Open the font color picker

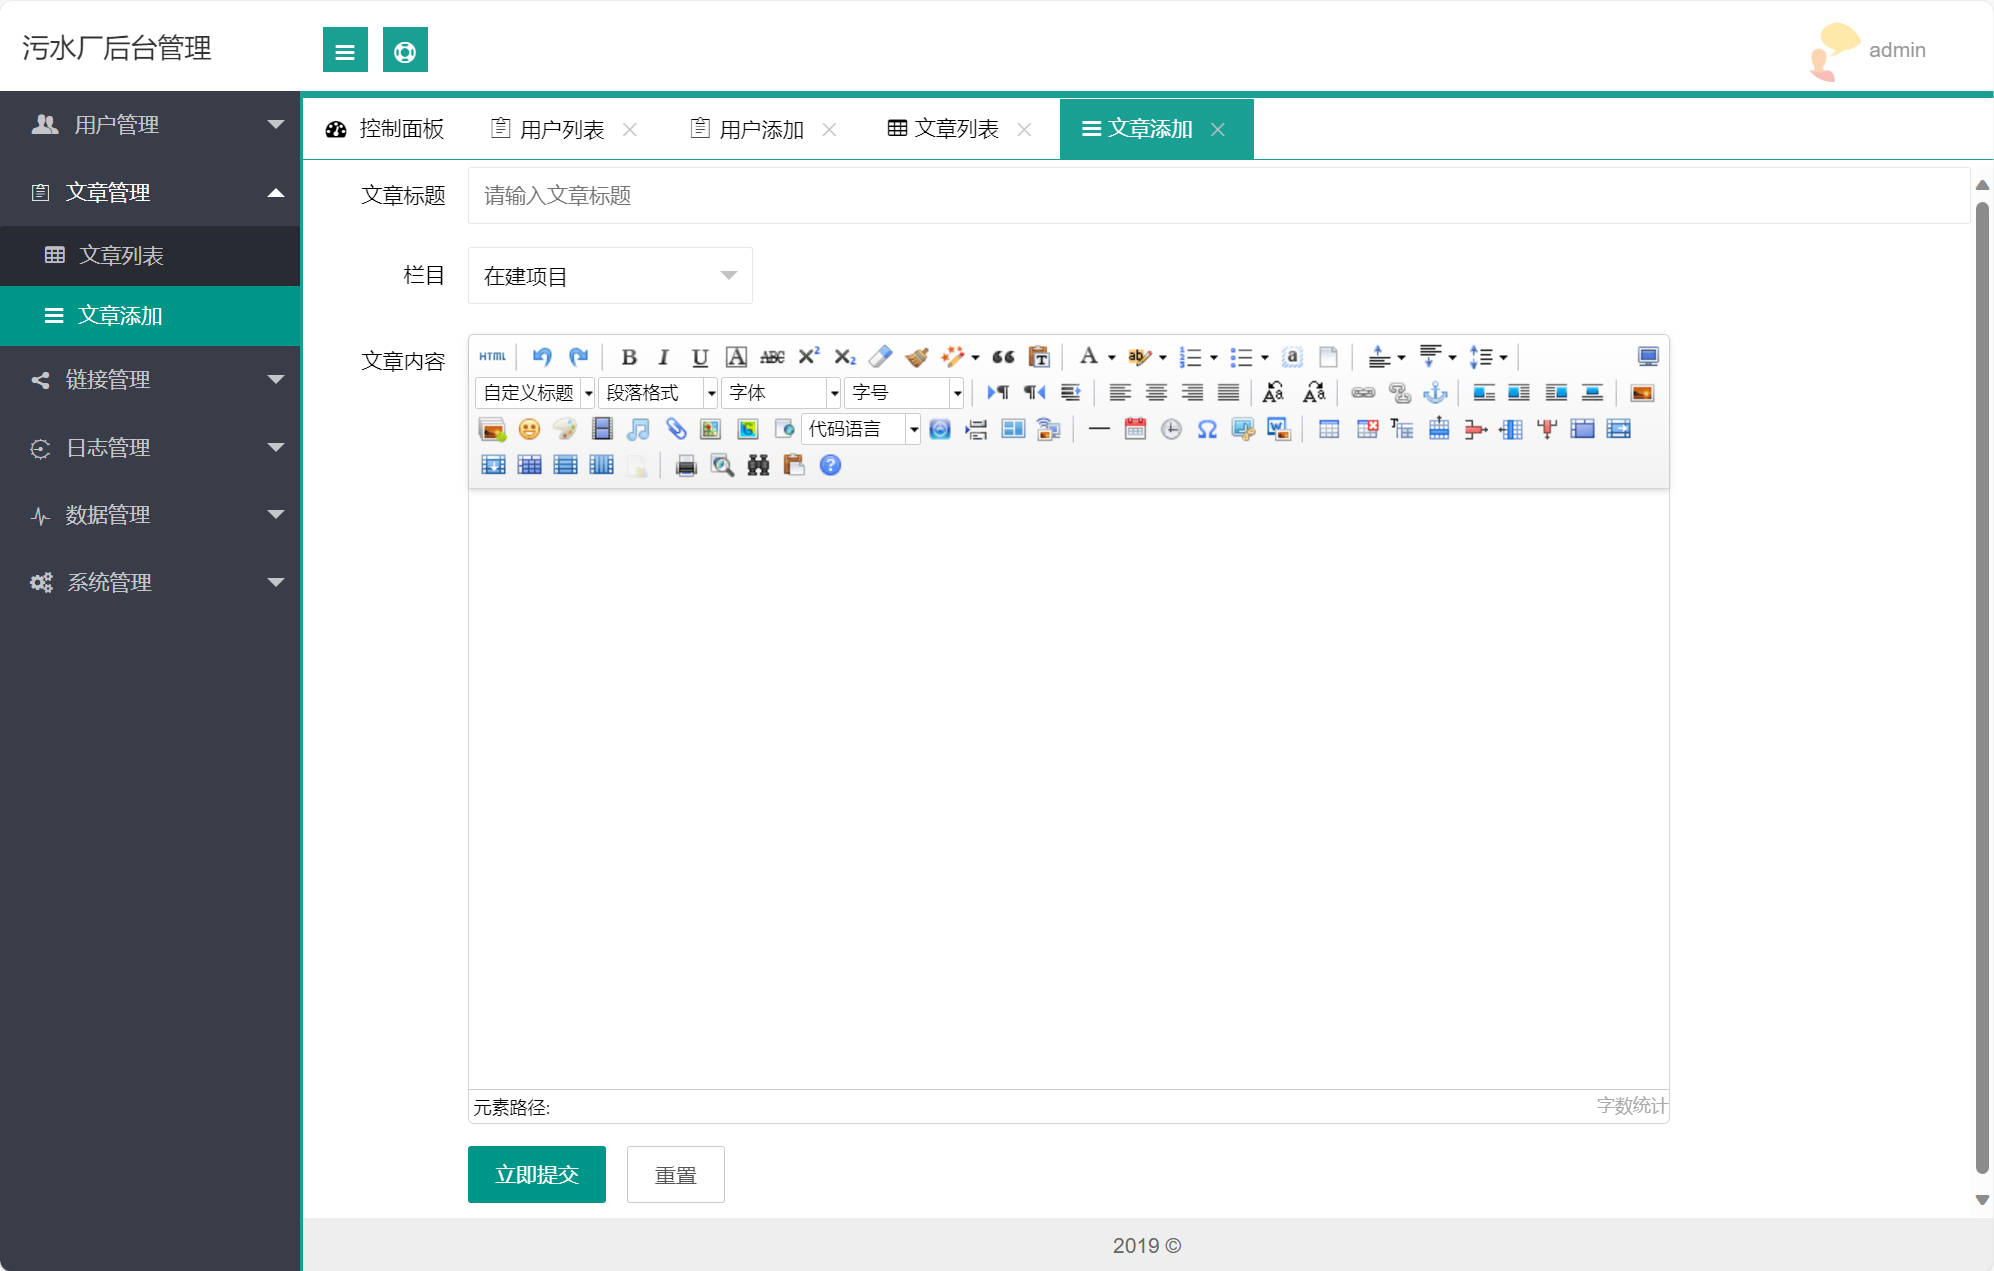point(1090,357)
